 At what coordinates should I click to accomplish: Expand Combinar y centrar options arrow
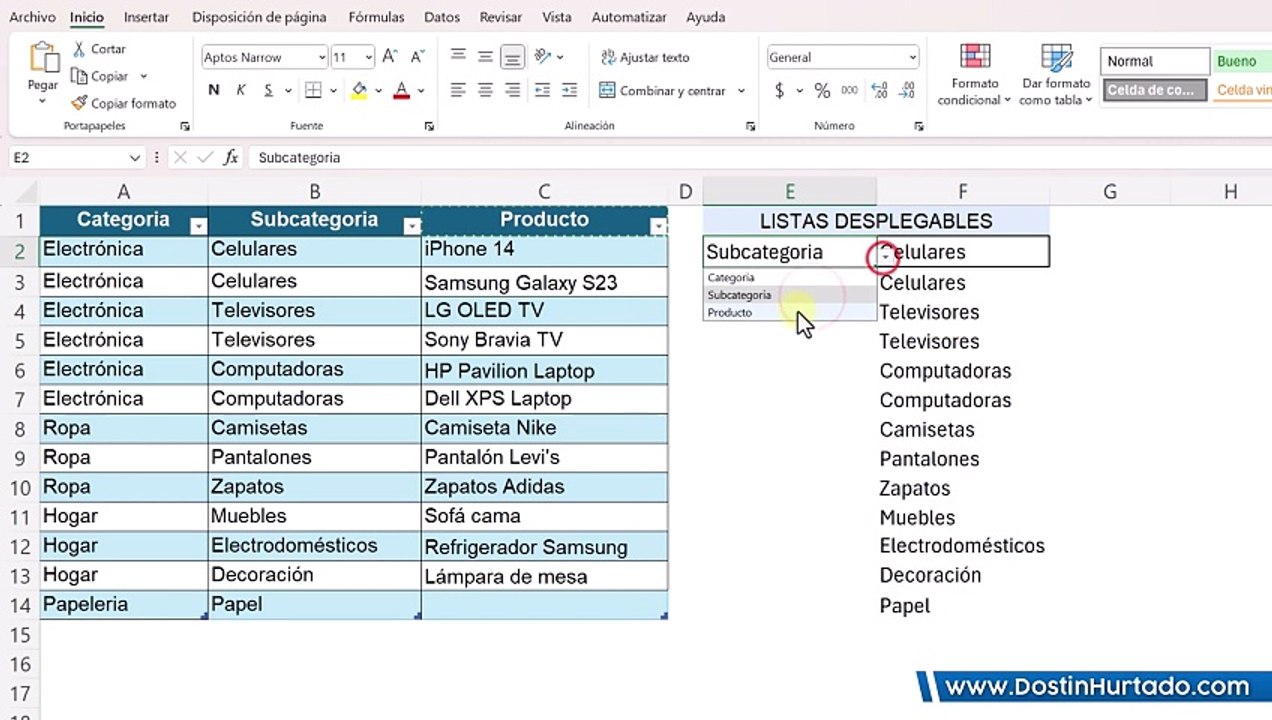[741, 90]
